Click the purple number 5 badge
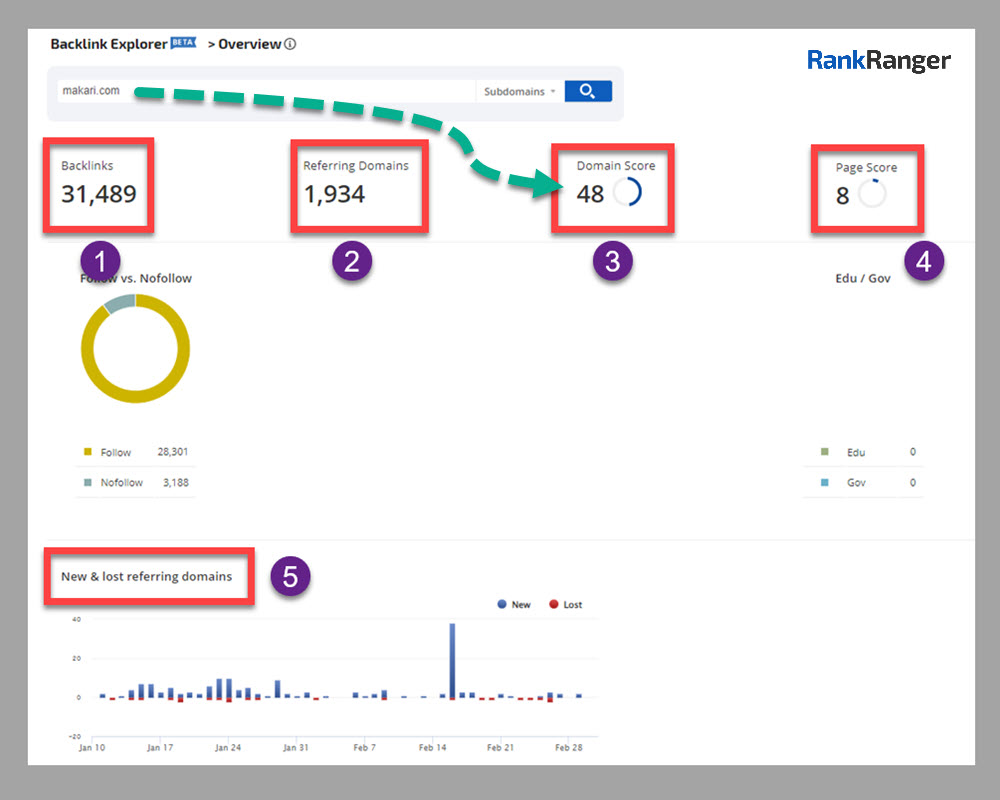 coord(290,576)
